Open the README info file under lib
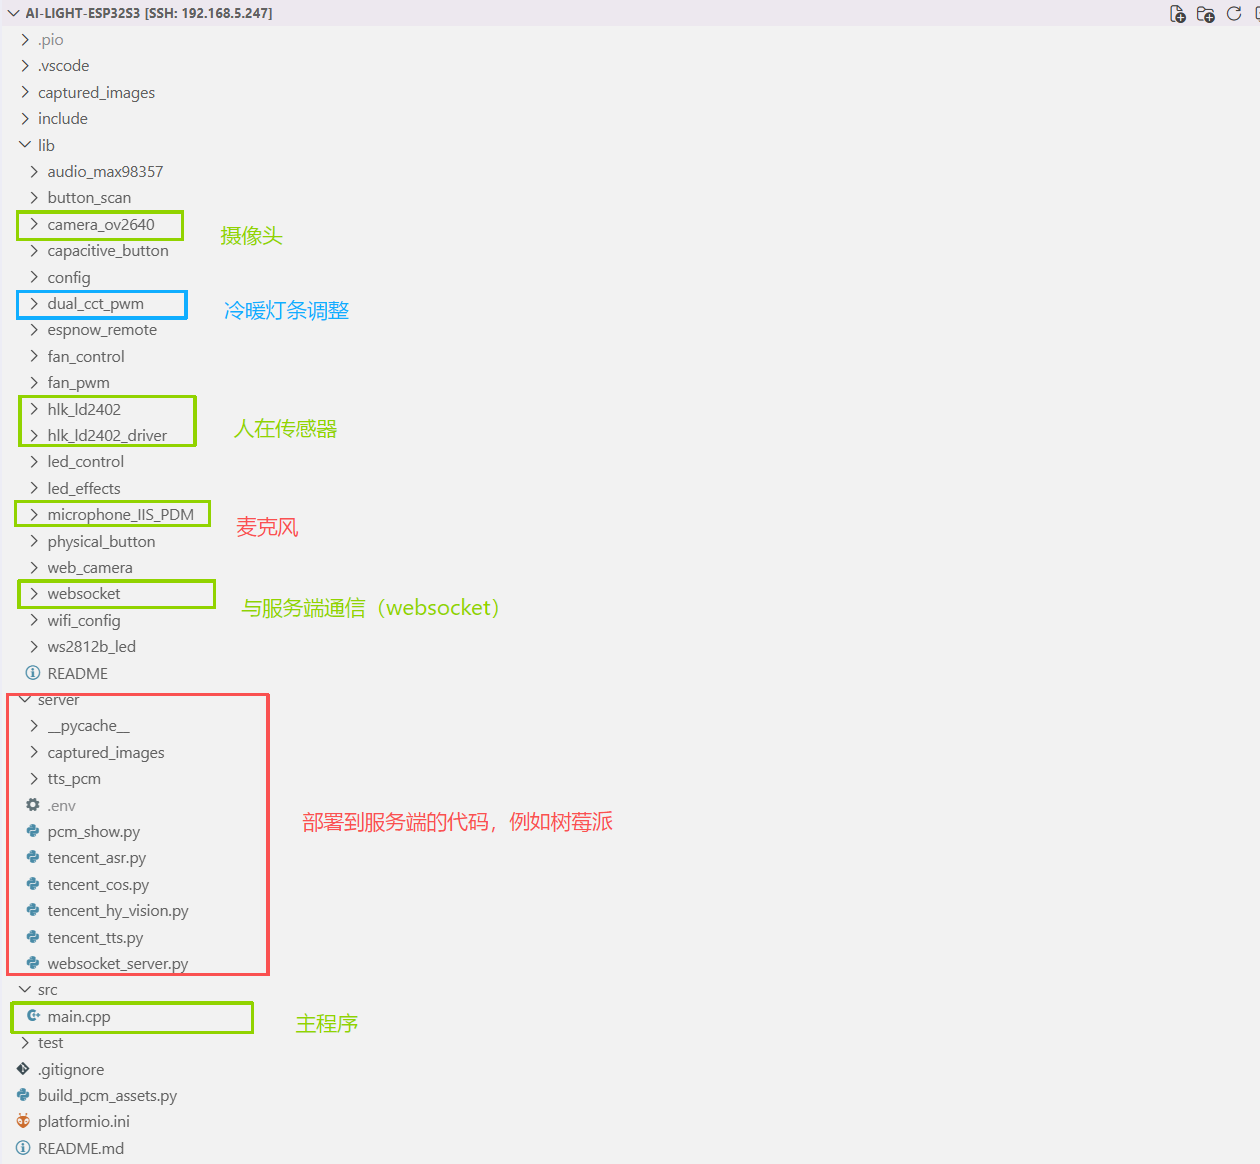 (x=78, y=673)
